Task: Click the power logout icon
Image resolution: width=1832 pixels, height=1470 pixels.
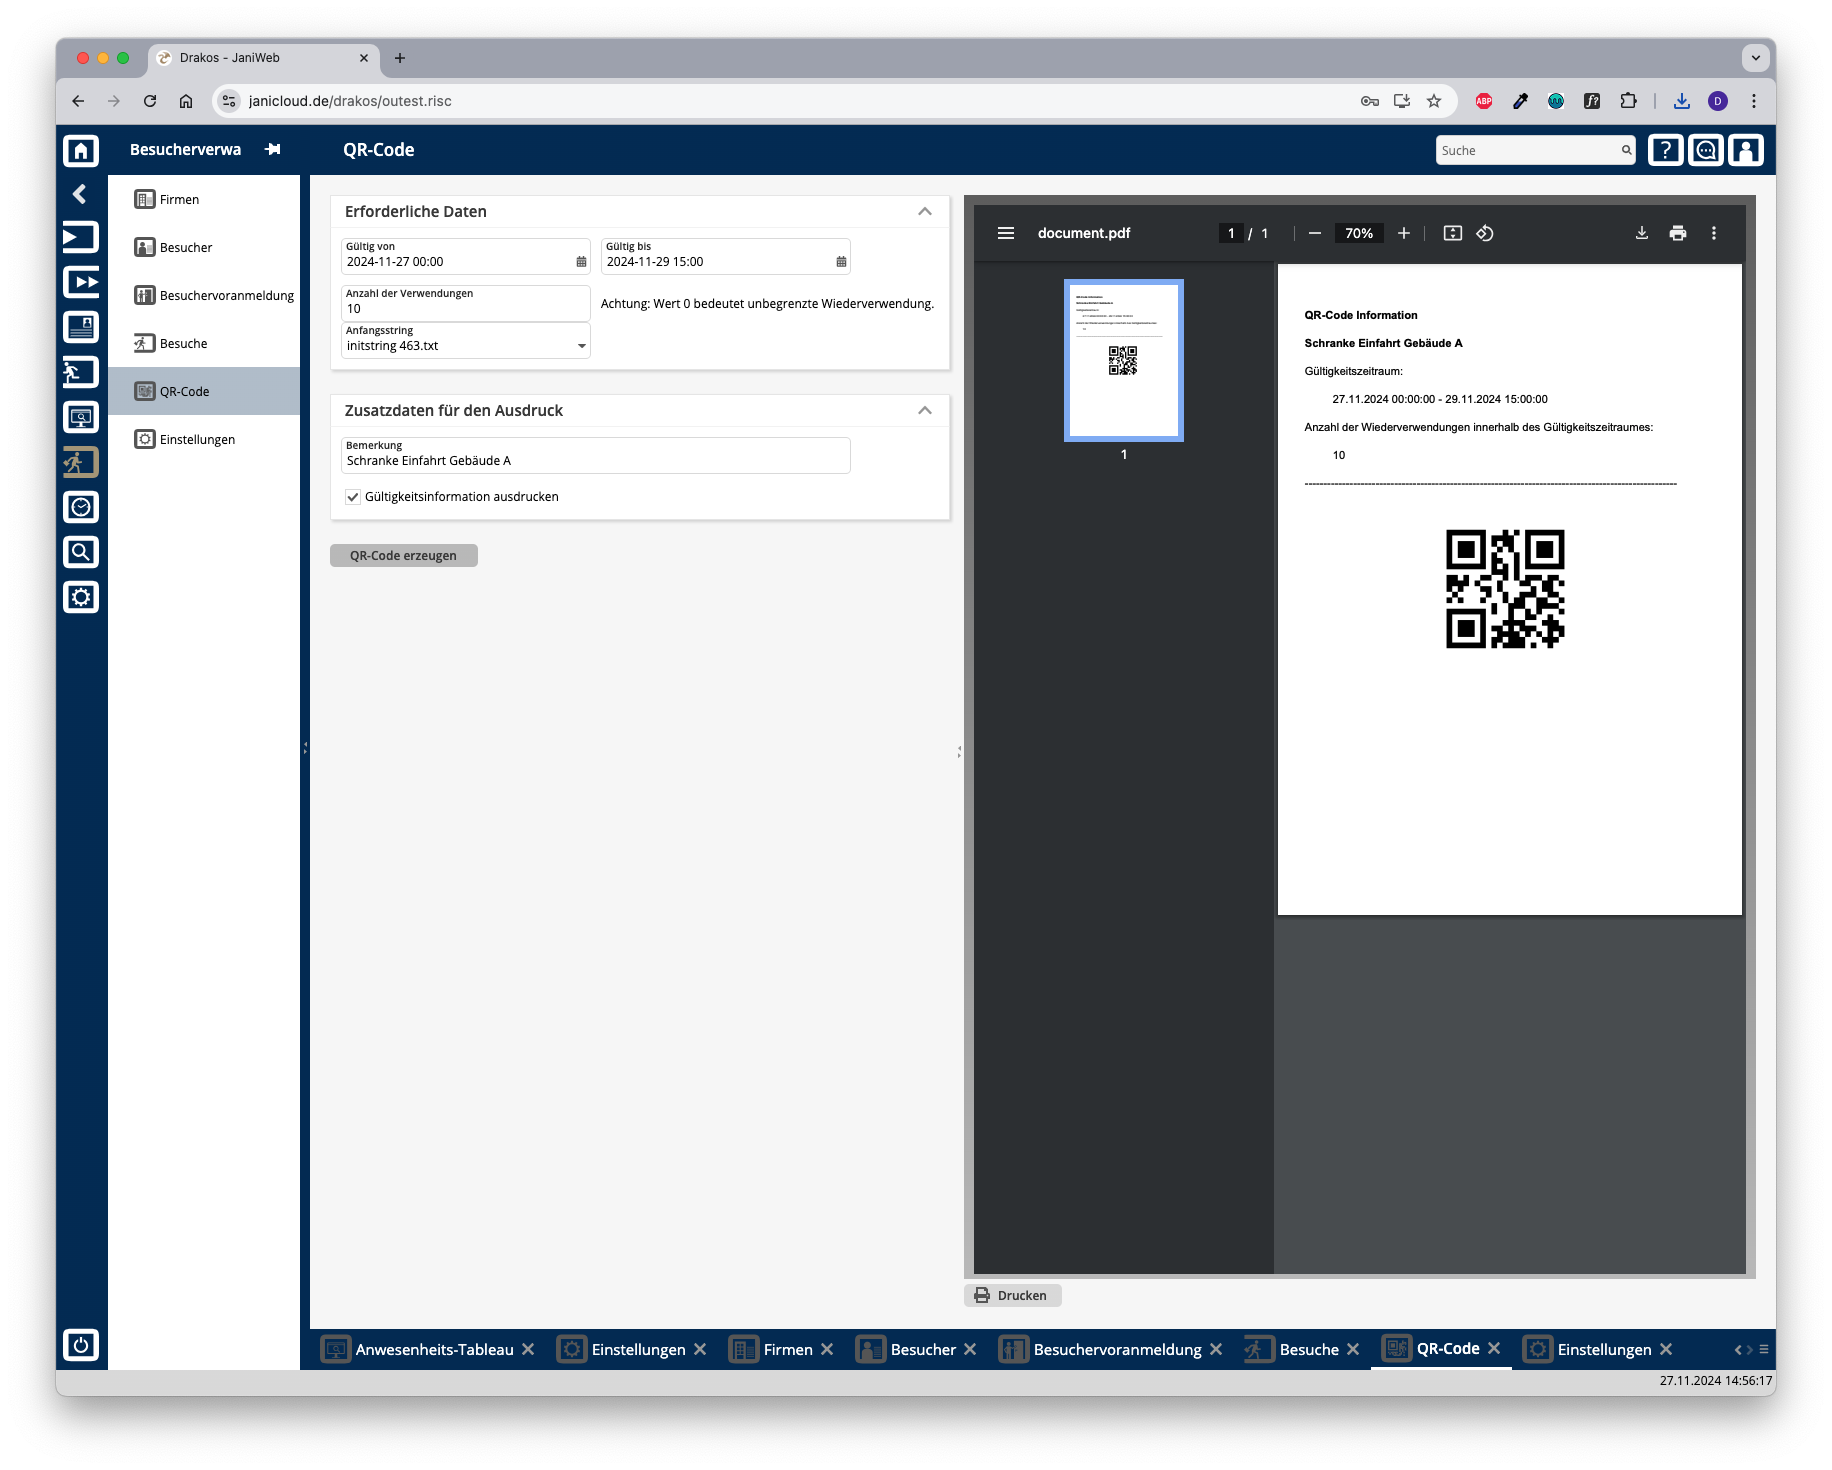Action: (81, 1344)
